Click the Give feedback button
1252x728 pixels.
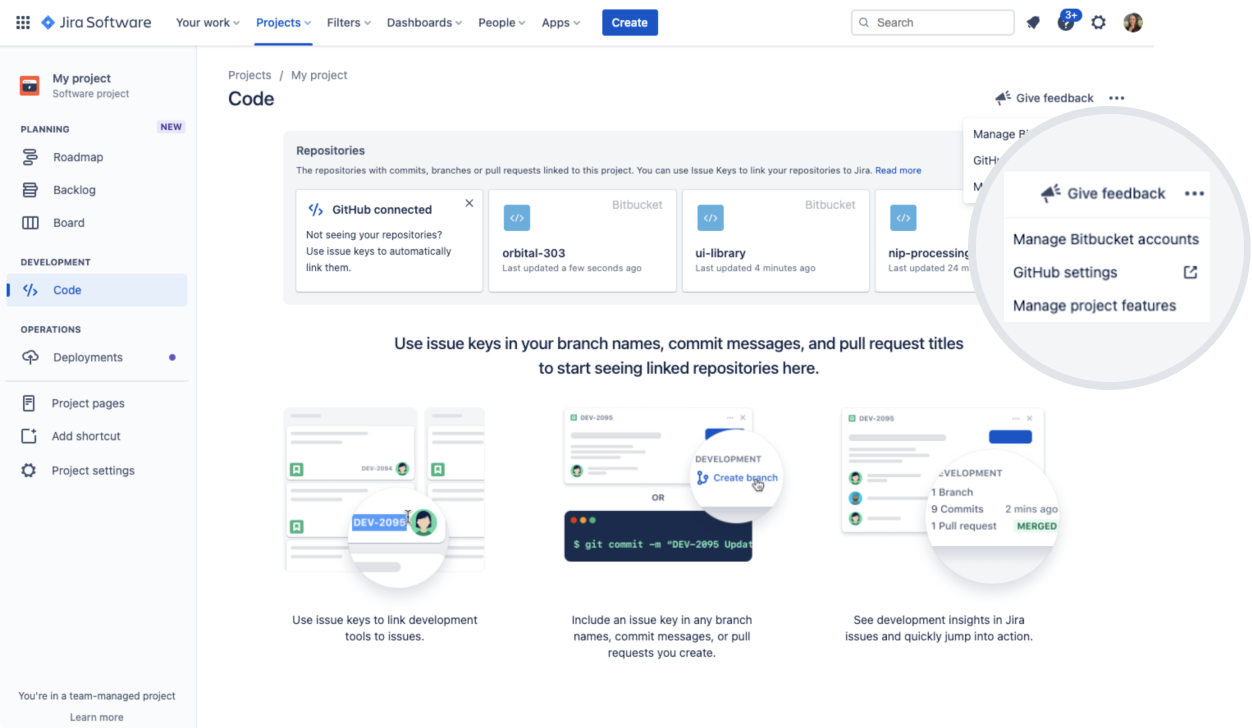pos(1045,98)
